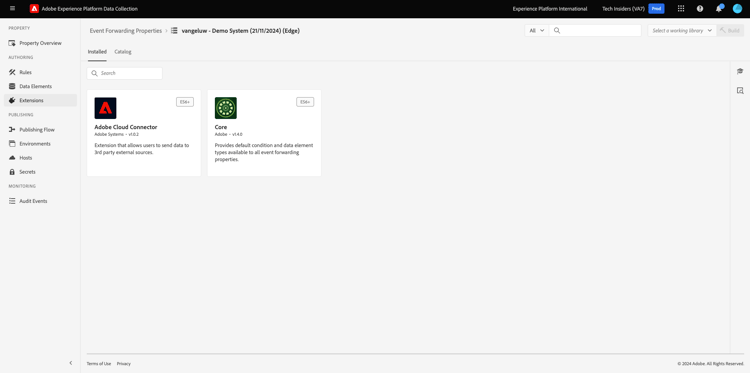Click the Adobe v1.4.0 version text

coord(229,134)
